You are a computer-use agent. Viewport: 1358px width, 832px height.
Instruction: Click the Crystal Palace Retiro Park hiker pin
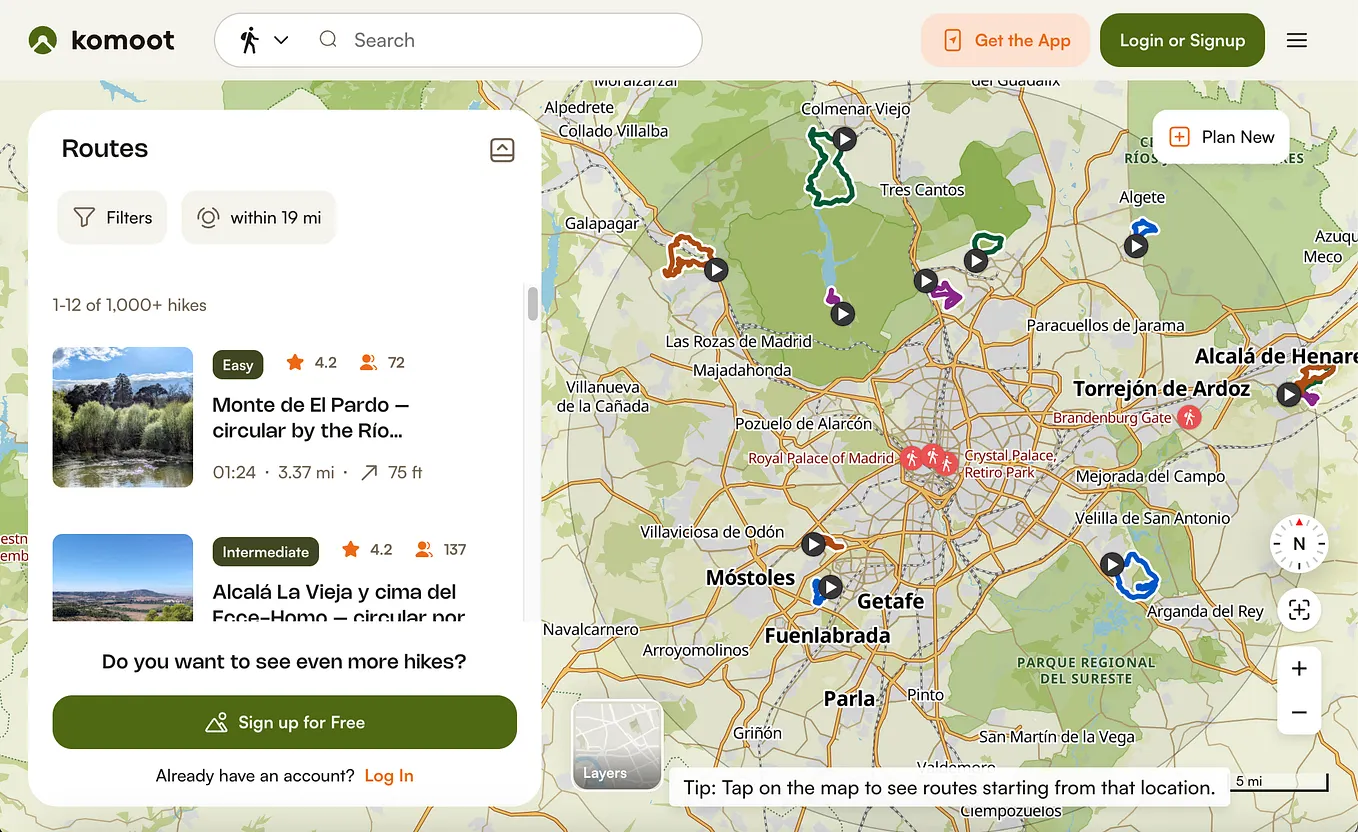click(x=946, y=463)
